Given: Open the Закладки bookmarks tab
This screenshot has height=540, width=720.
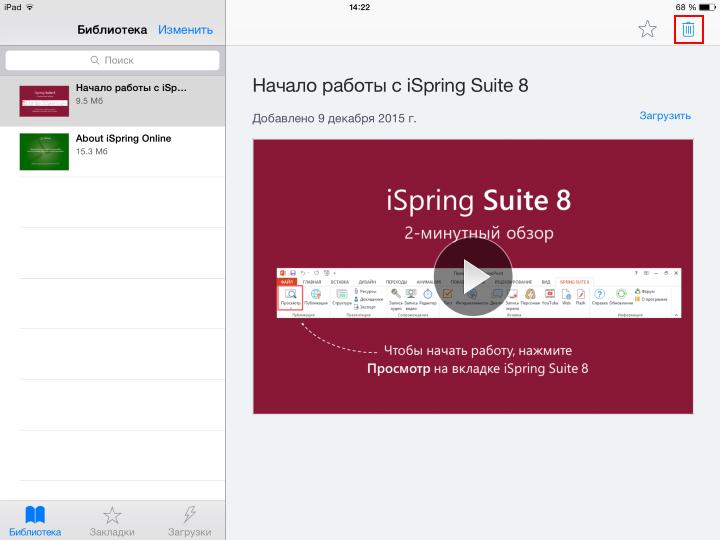Looking at the screenshot, I should coord(112,521).
